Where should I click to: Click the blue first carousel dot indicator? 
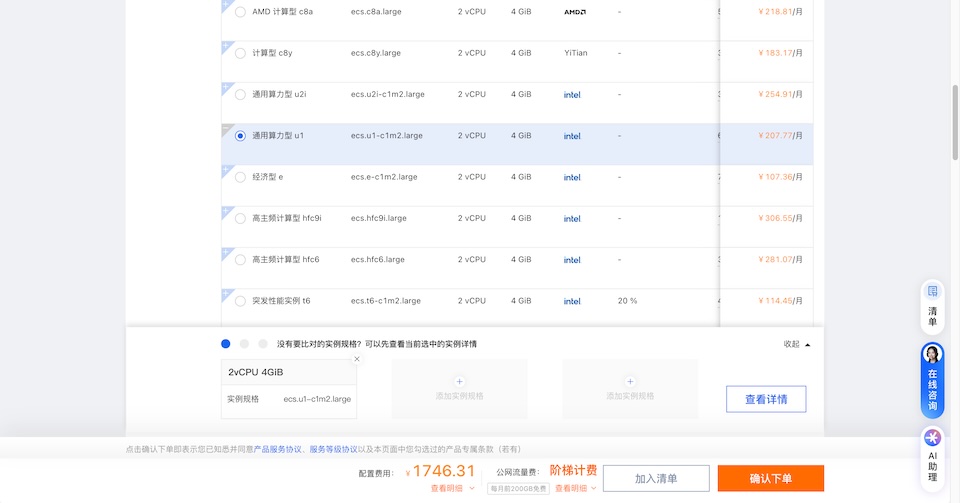(226, 344)
